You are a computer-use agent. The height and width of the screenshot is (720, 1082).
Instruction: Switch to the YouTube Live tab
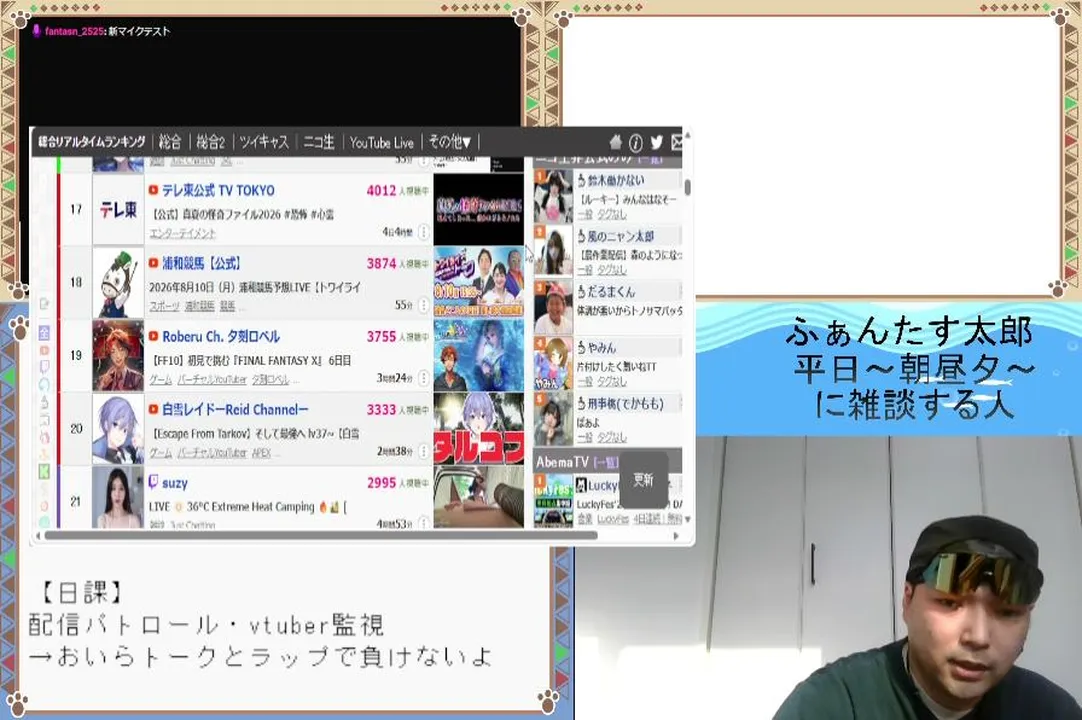pyautogui.click(x=382, y=143)
